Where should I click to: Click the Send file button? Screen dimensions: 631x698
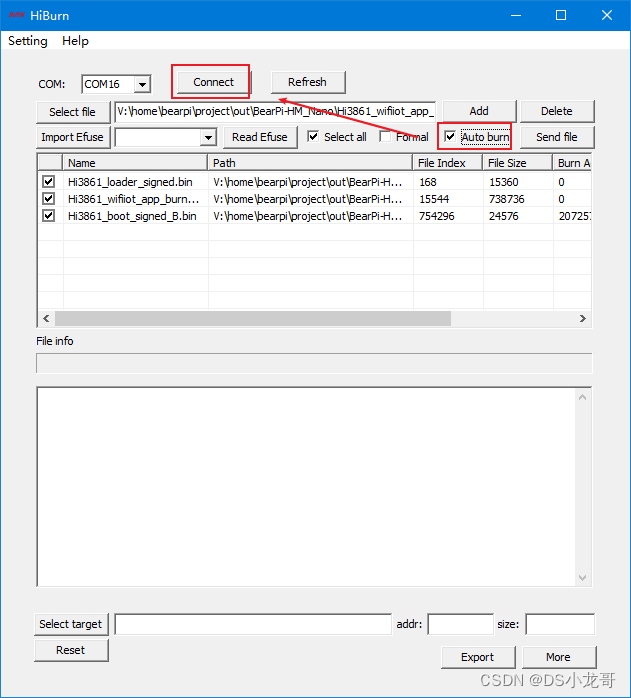tap(557, 137)
